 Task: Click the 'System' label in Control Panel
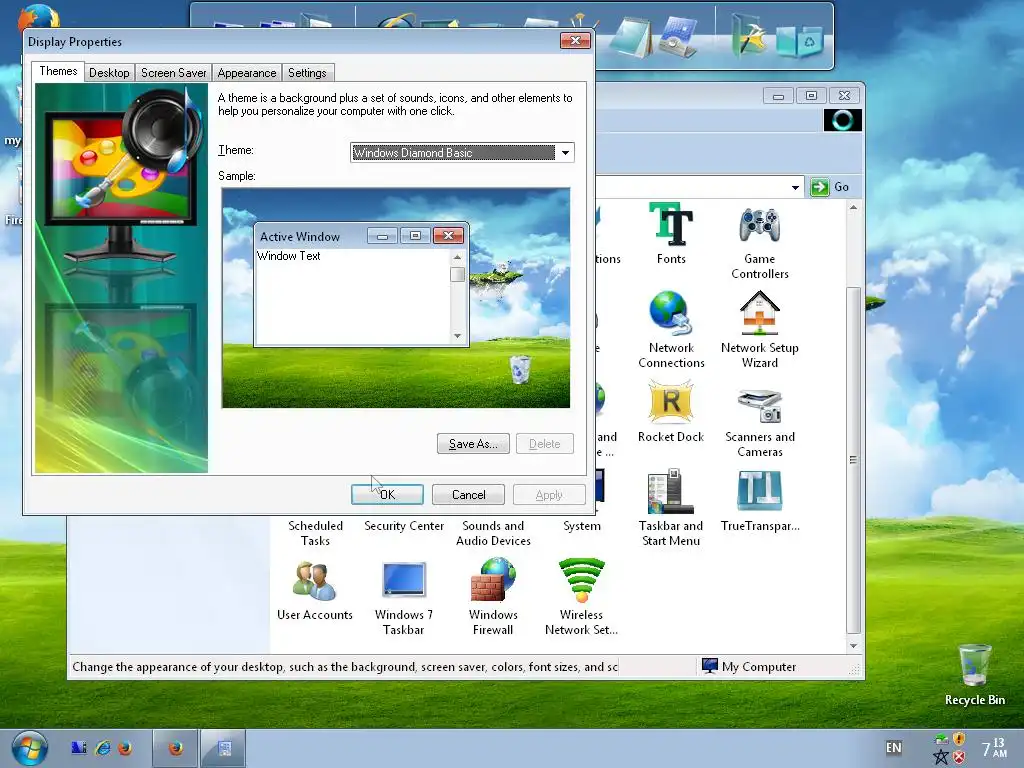581,526
